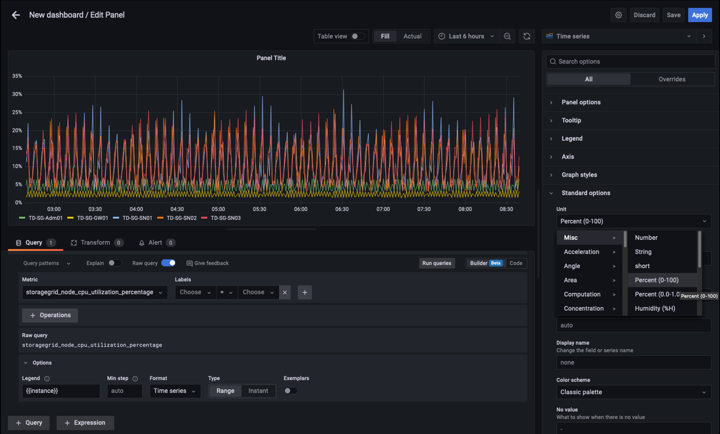This screenshot has width=720, height=434.
Task: Click the zoom out time range icon
Action: coord(507,36)
